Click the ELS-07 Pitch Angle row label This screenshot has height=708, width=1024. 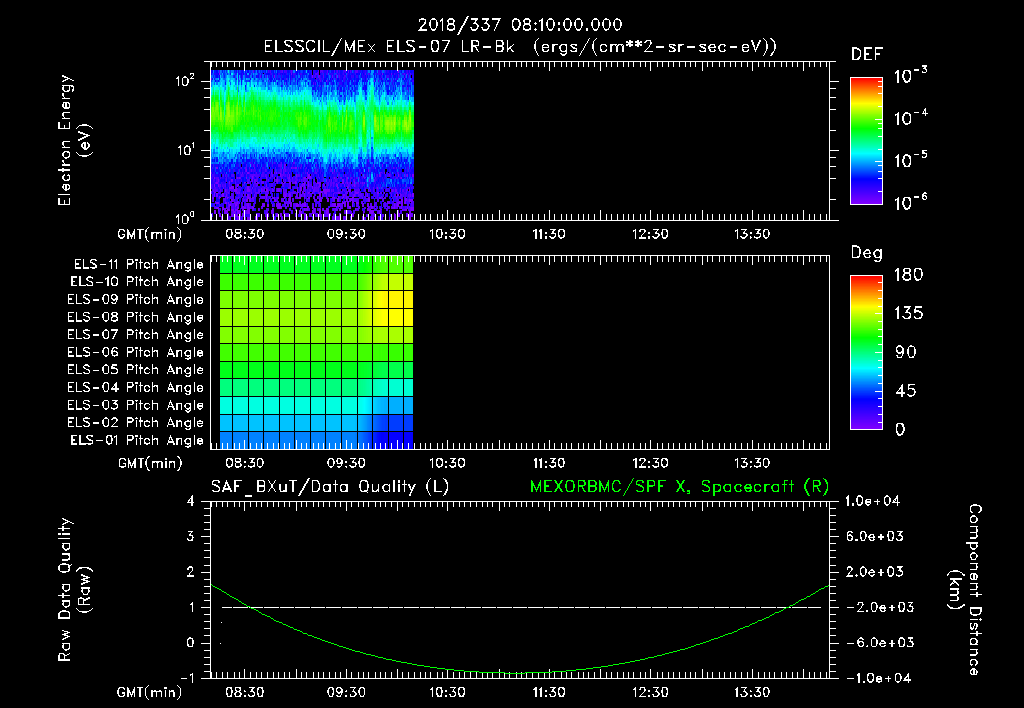click(135, 334)
